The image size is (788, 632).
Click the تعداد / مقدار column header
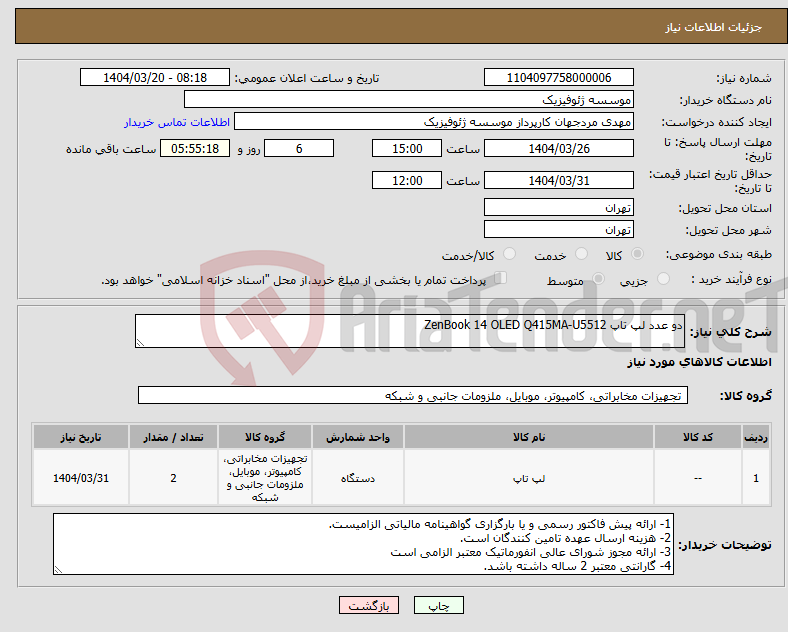point(173,437)
